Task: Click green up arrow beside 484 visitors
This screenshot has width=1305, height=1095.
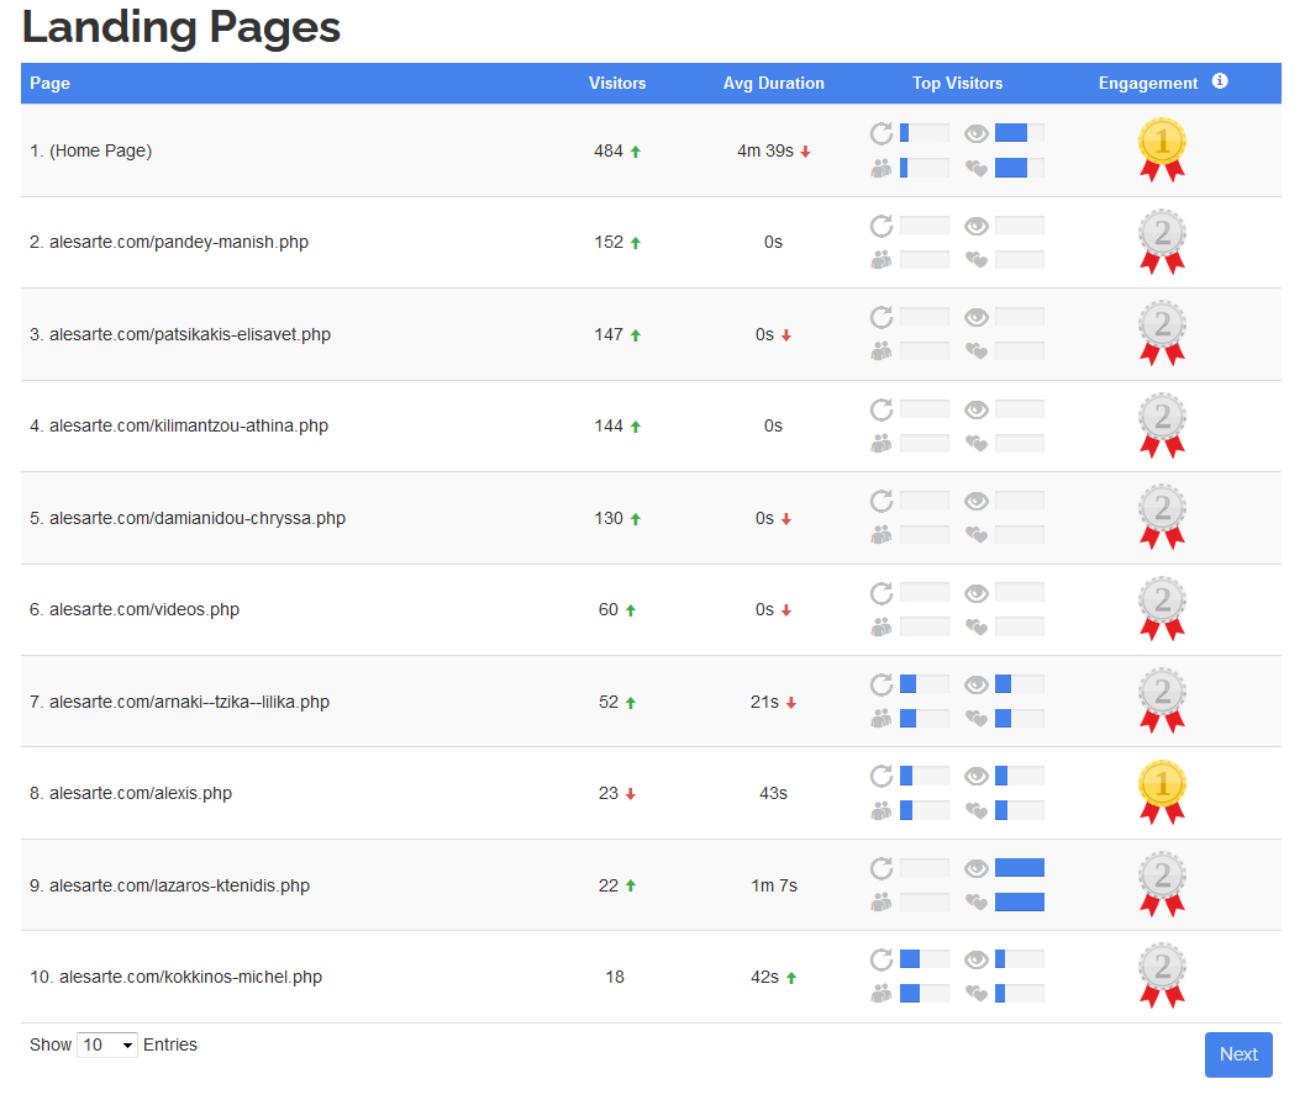Action: pyautogui.click(x=636, y=152)
